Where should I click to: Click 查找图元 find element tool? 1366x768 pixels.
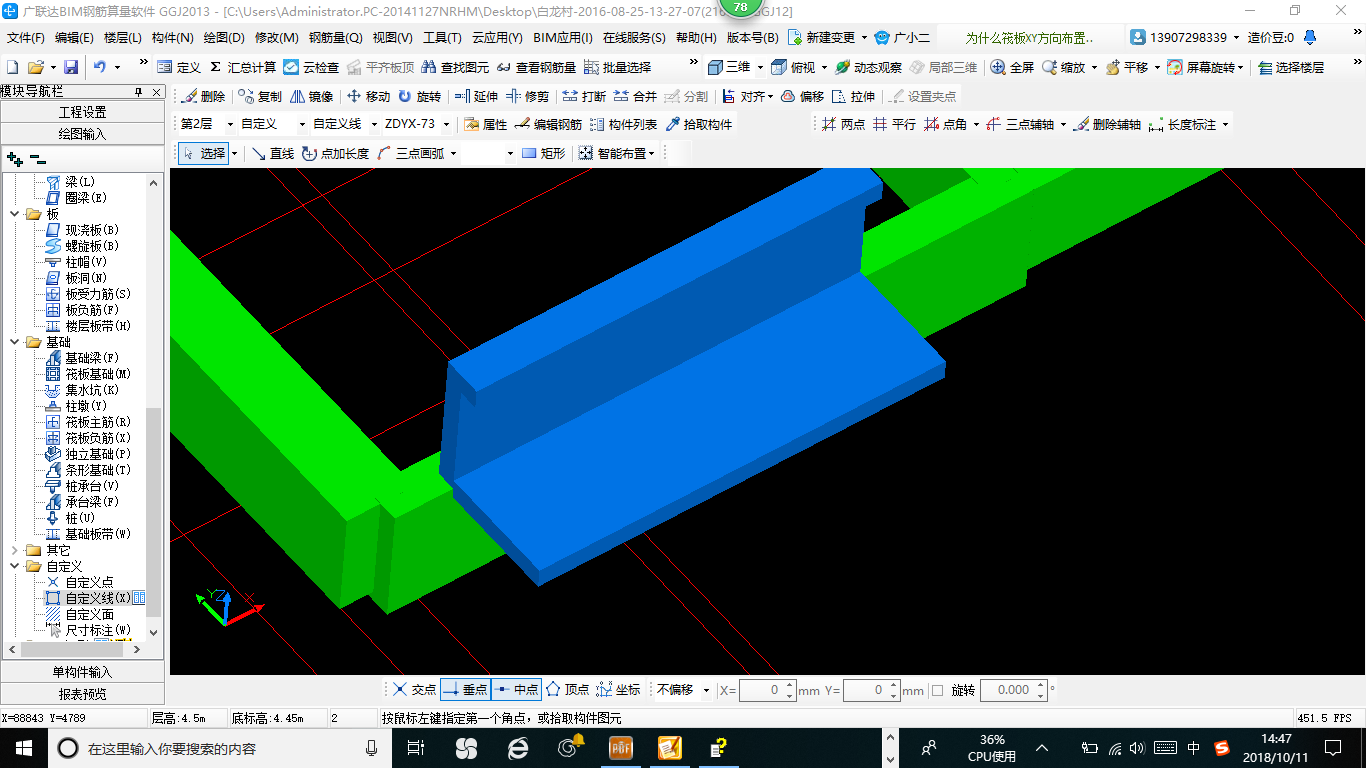[455, 67]
